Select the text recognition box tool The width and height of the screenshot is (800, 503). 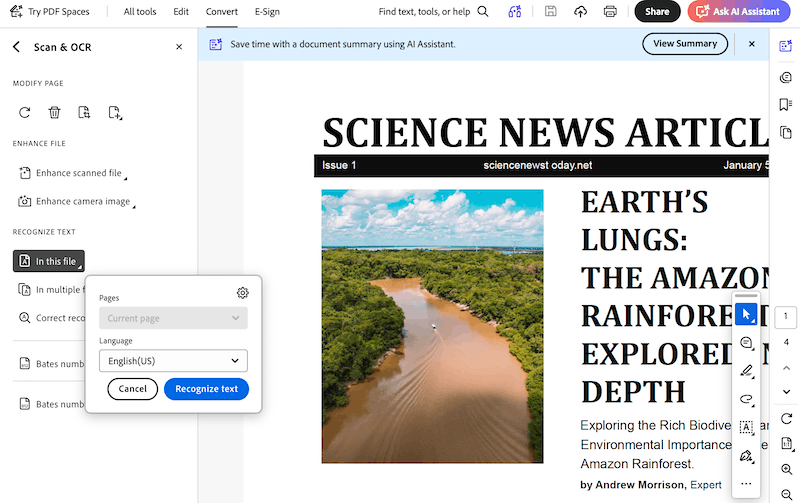(x=746, y=427)
